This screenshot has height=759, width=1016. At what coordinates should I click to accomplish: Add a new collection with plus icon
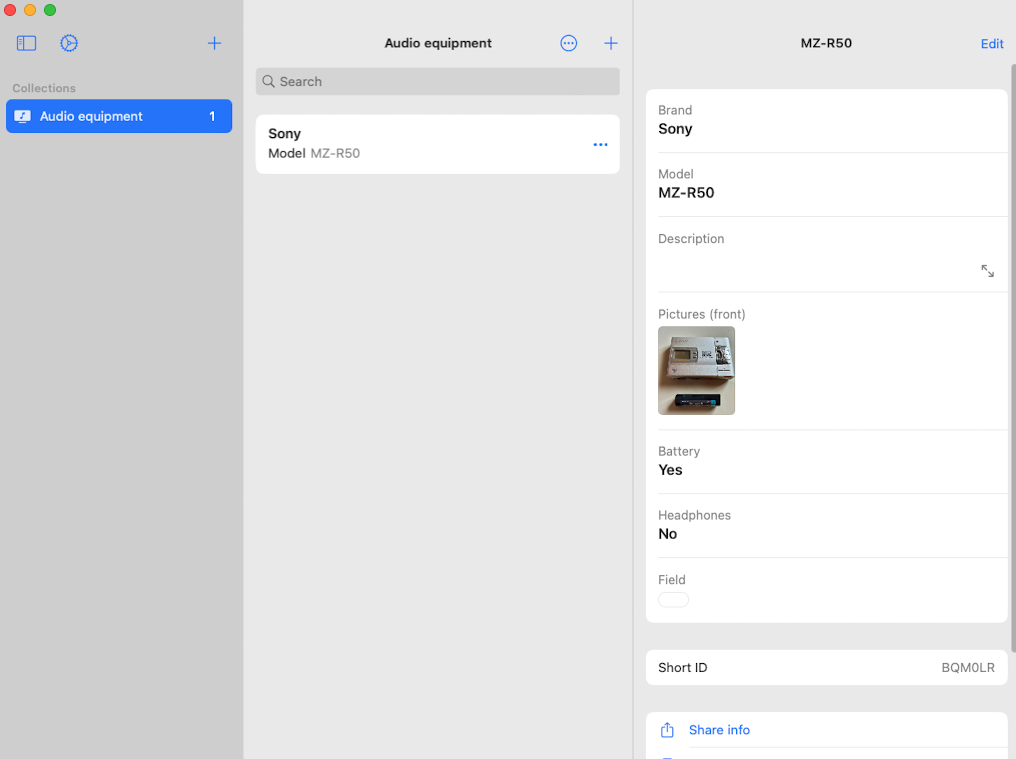pos(214,43)
